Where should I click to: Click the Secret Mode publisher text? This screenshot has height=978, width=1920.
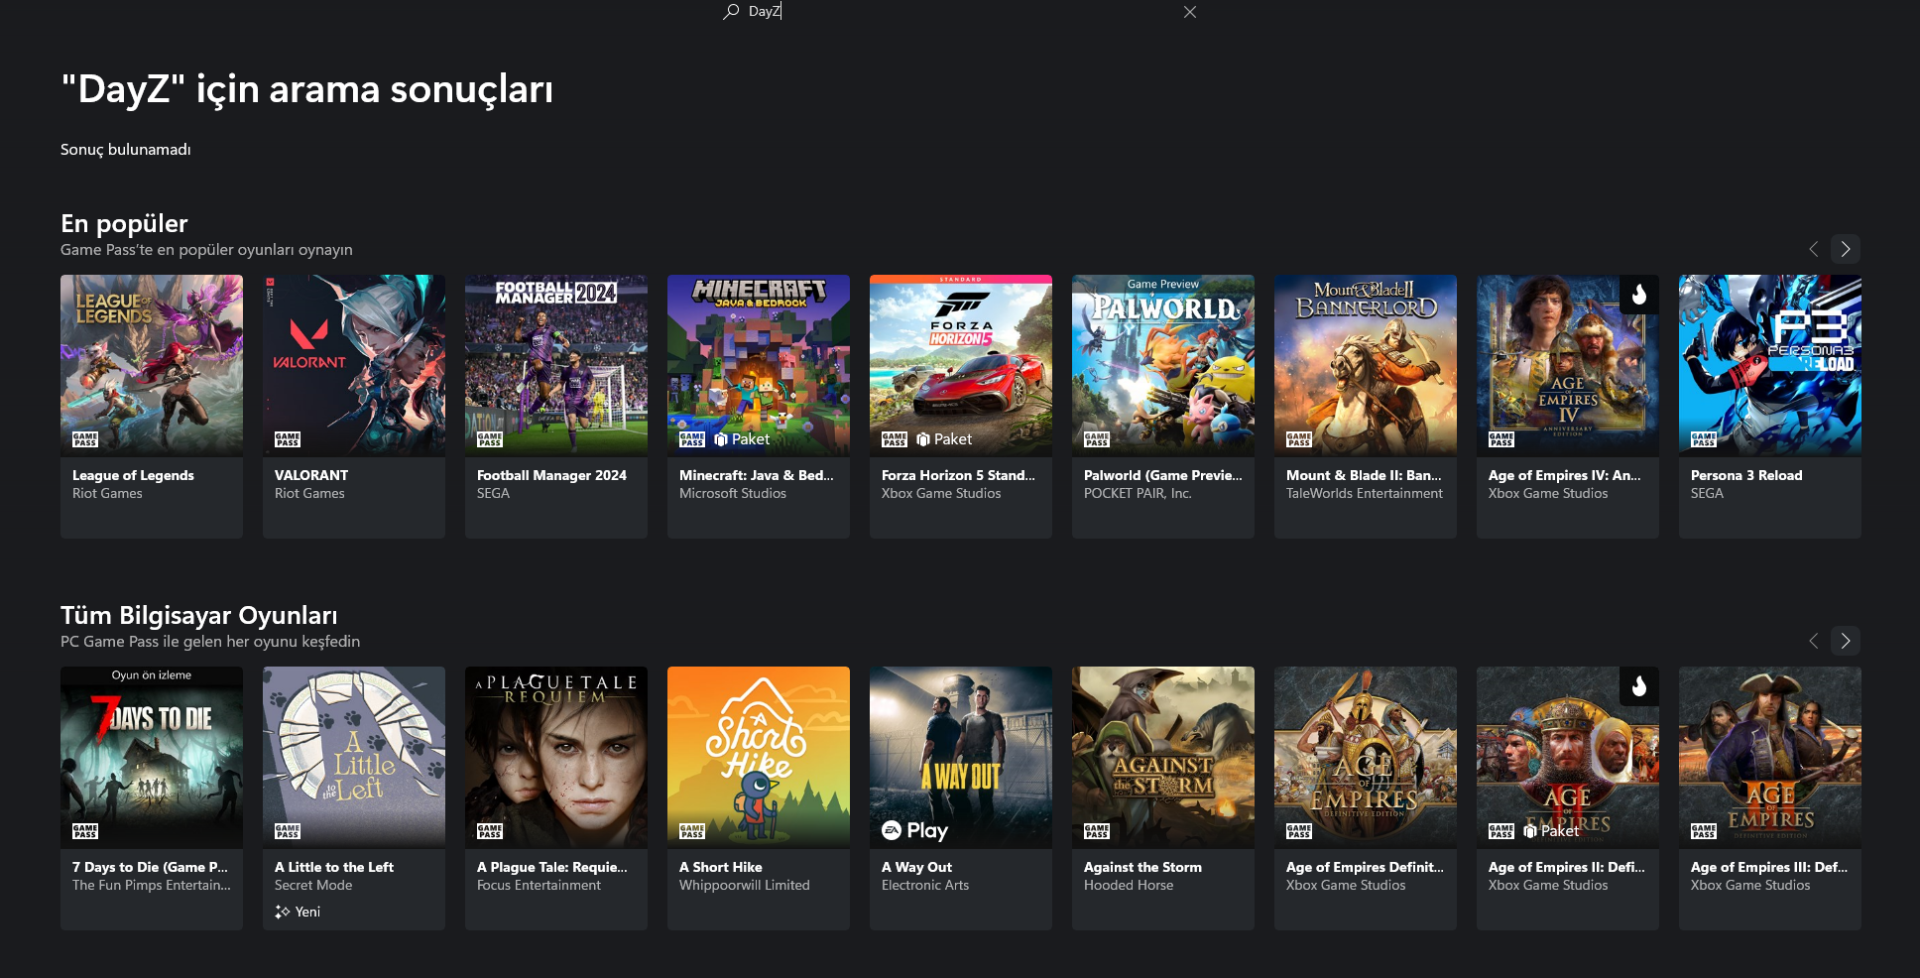[x=314, y=886]
